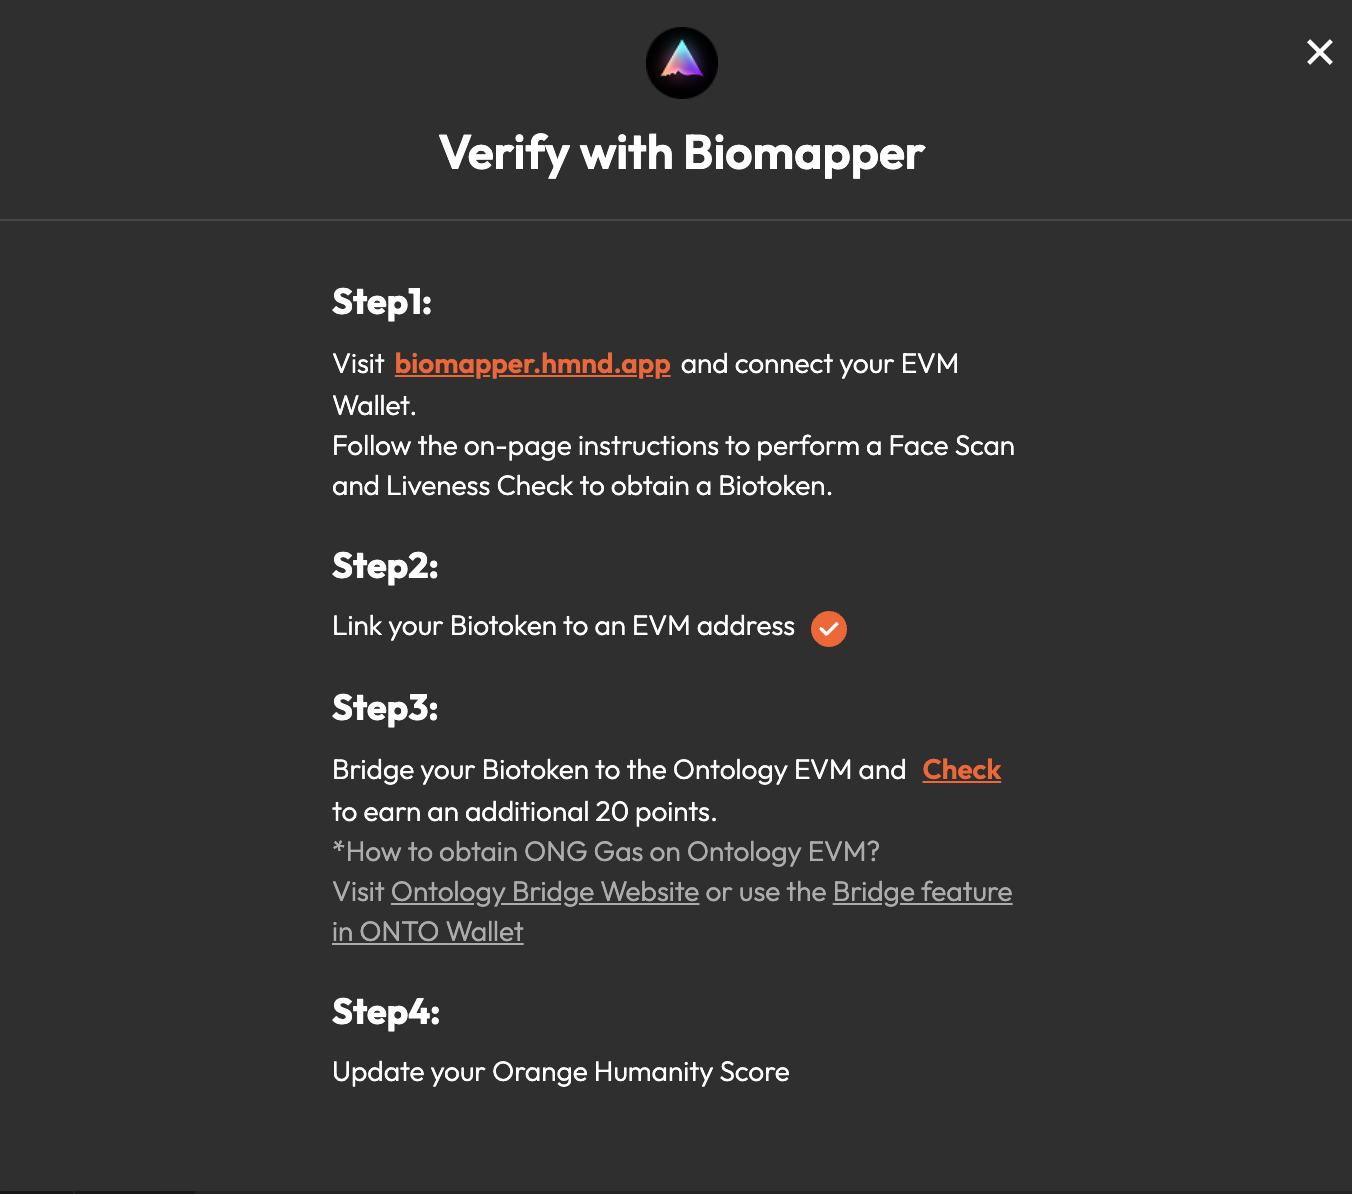Click the Biomapper prism logo icon
Viewport: 1352px width, 1194px height.
(682, 63)
